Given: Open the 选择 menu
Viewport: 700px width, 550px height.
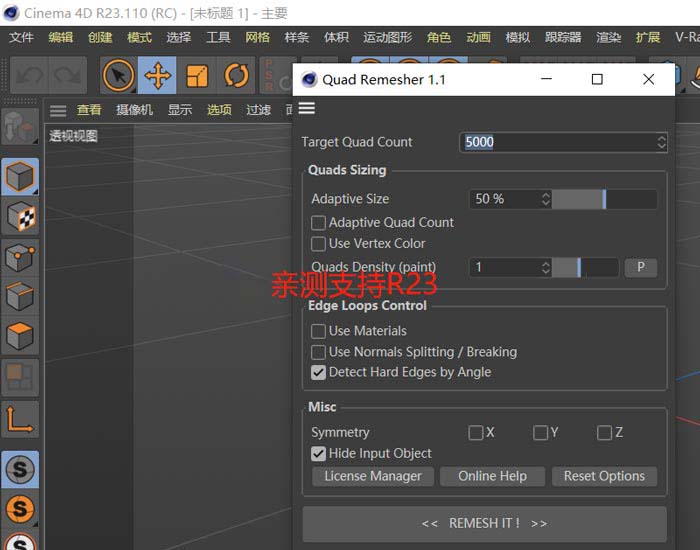Looking at the screenshot, I should click(x=179, y=38).
